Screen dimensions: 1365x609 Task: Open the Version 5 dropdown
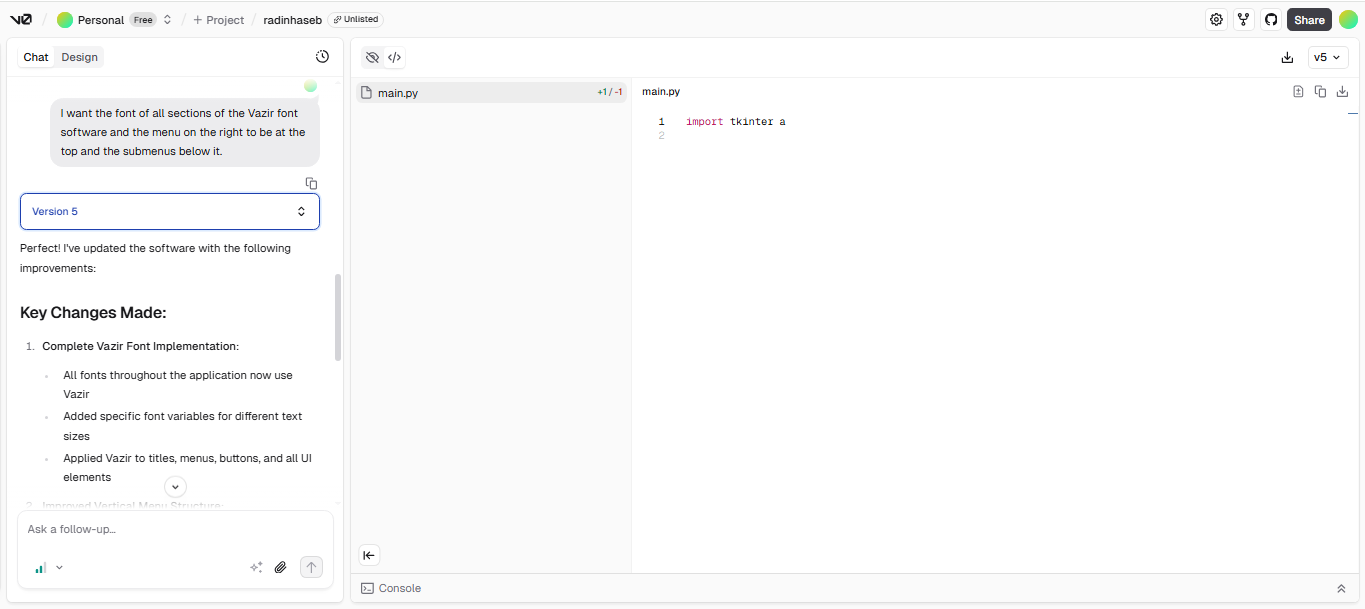170,211
